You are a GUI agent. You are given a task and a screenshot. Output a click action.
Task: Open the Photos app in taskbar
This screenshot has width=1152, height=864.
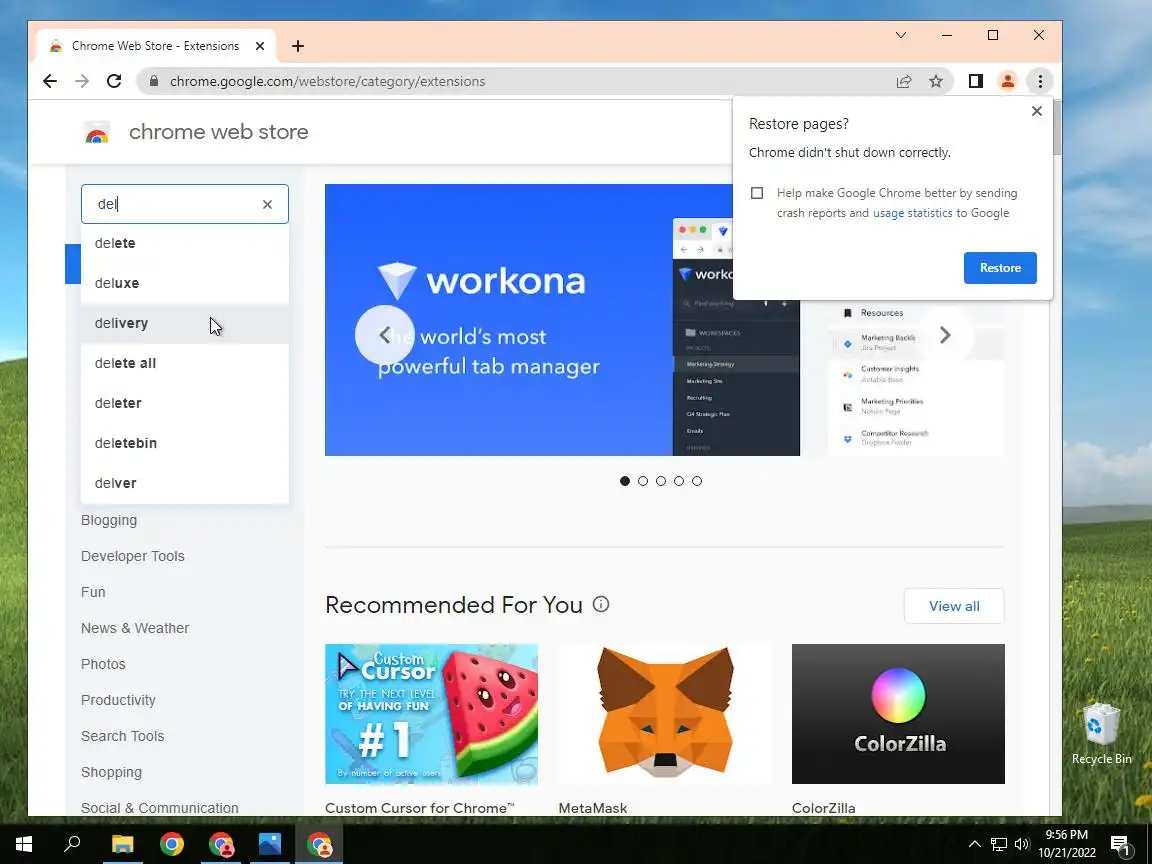coord(270,844)
